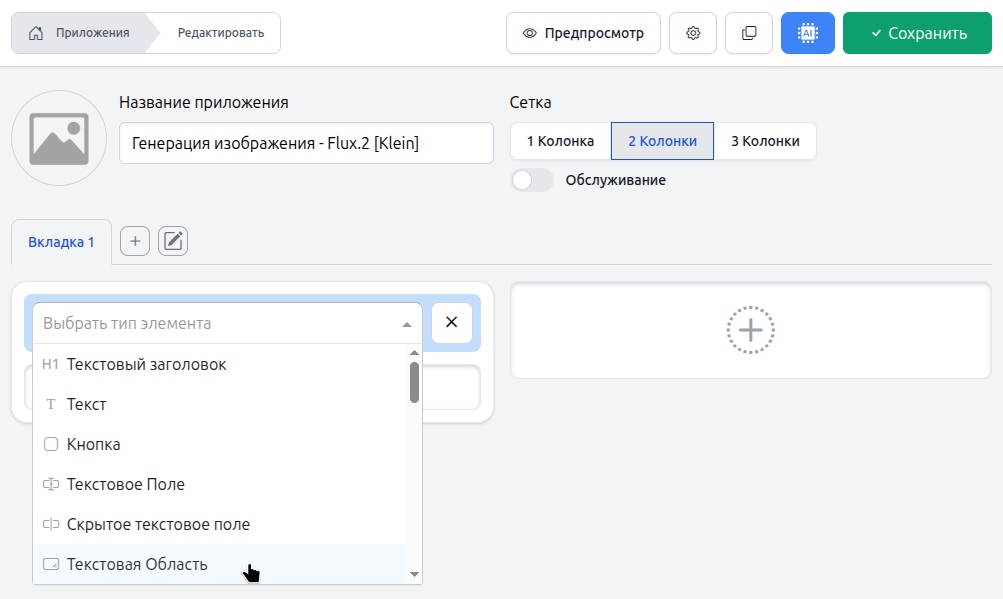Choose Текст option from list

coord(220,404)
